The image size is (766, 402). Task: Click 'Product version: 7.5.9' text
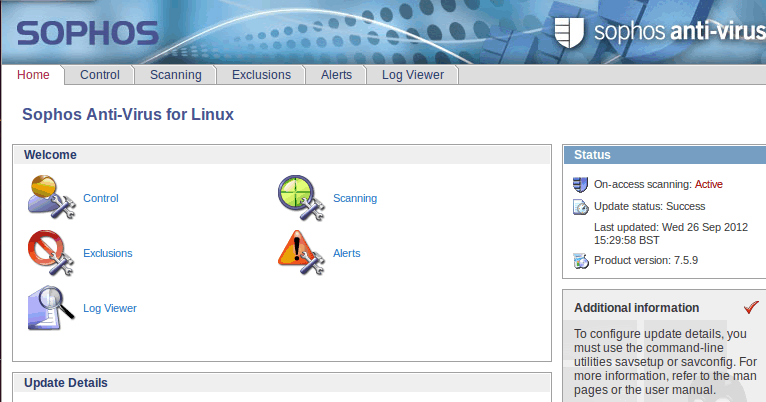646,260
